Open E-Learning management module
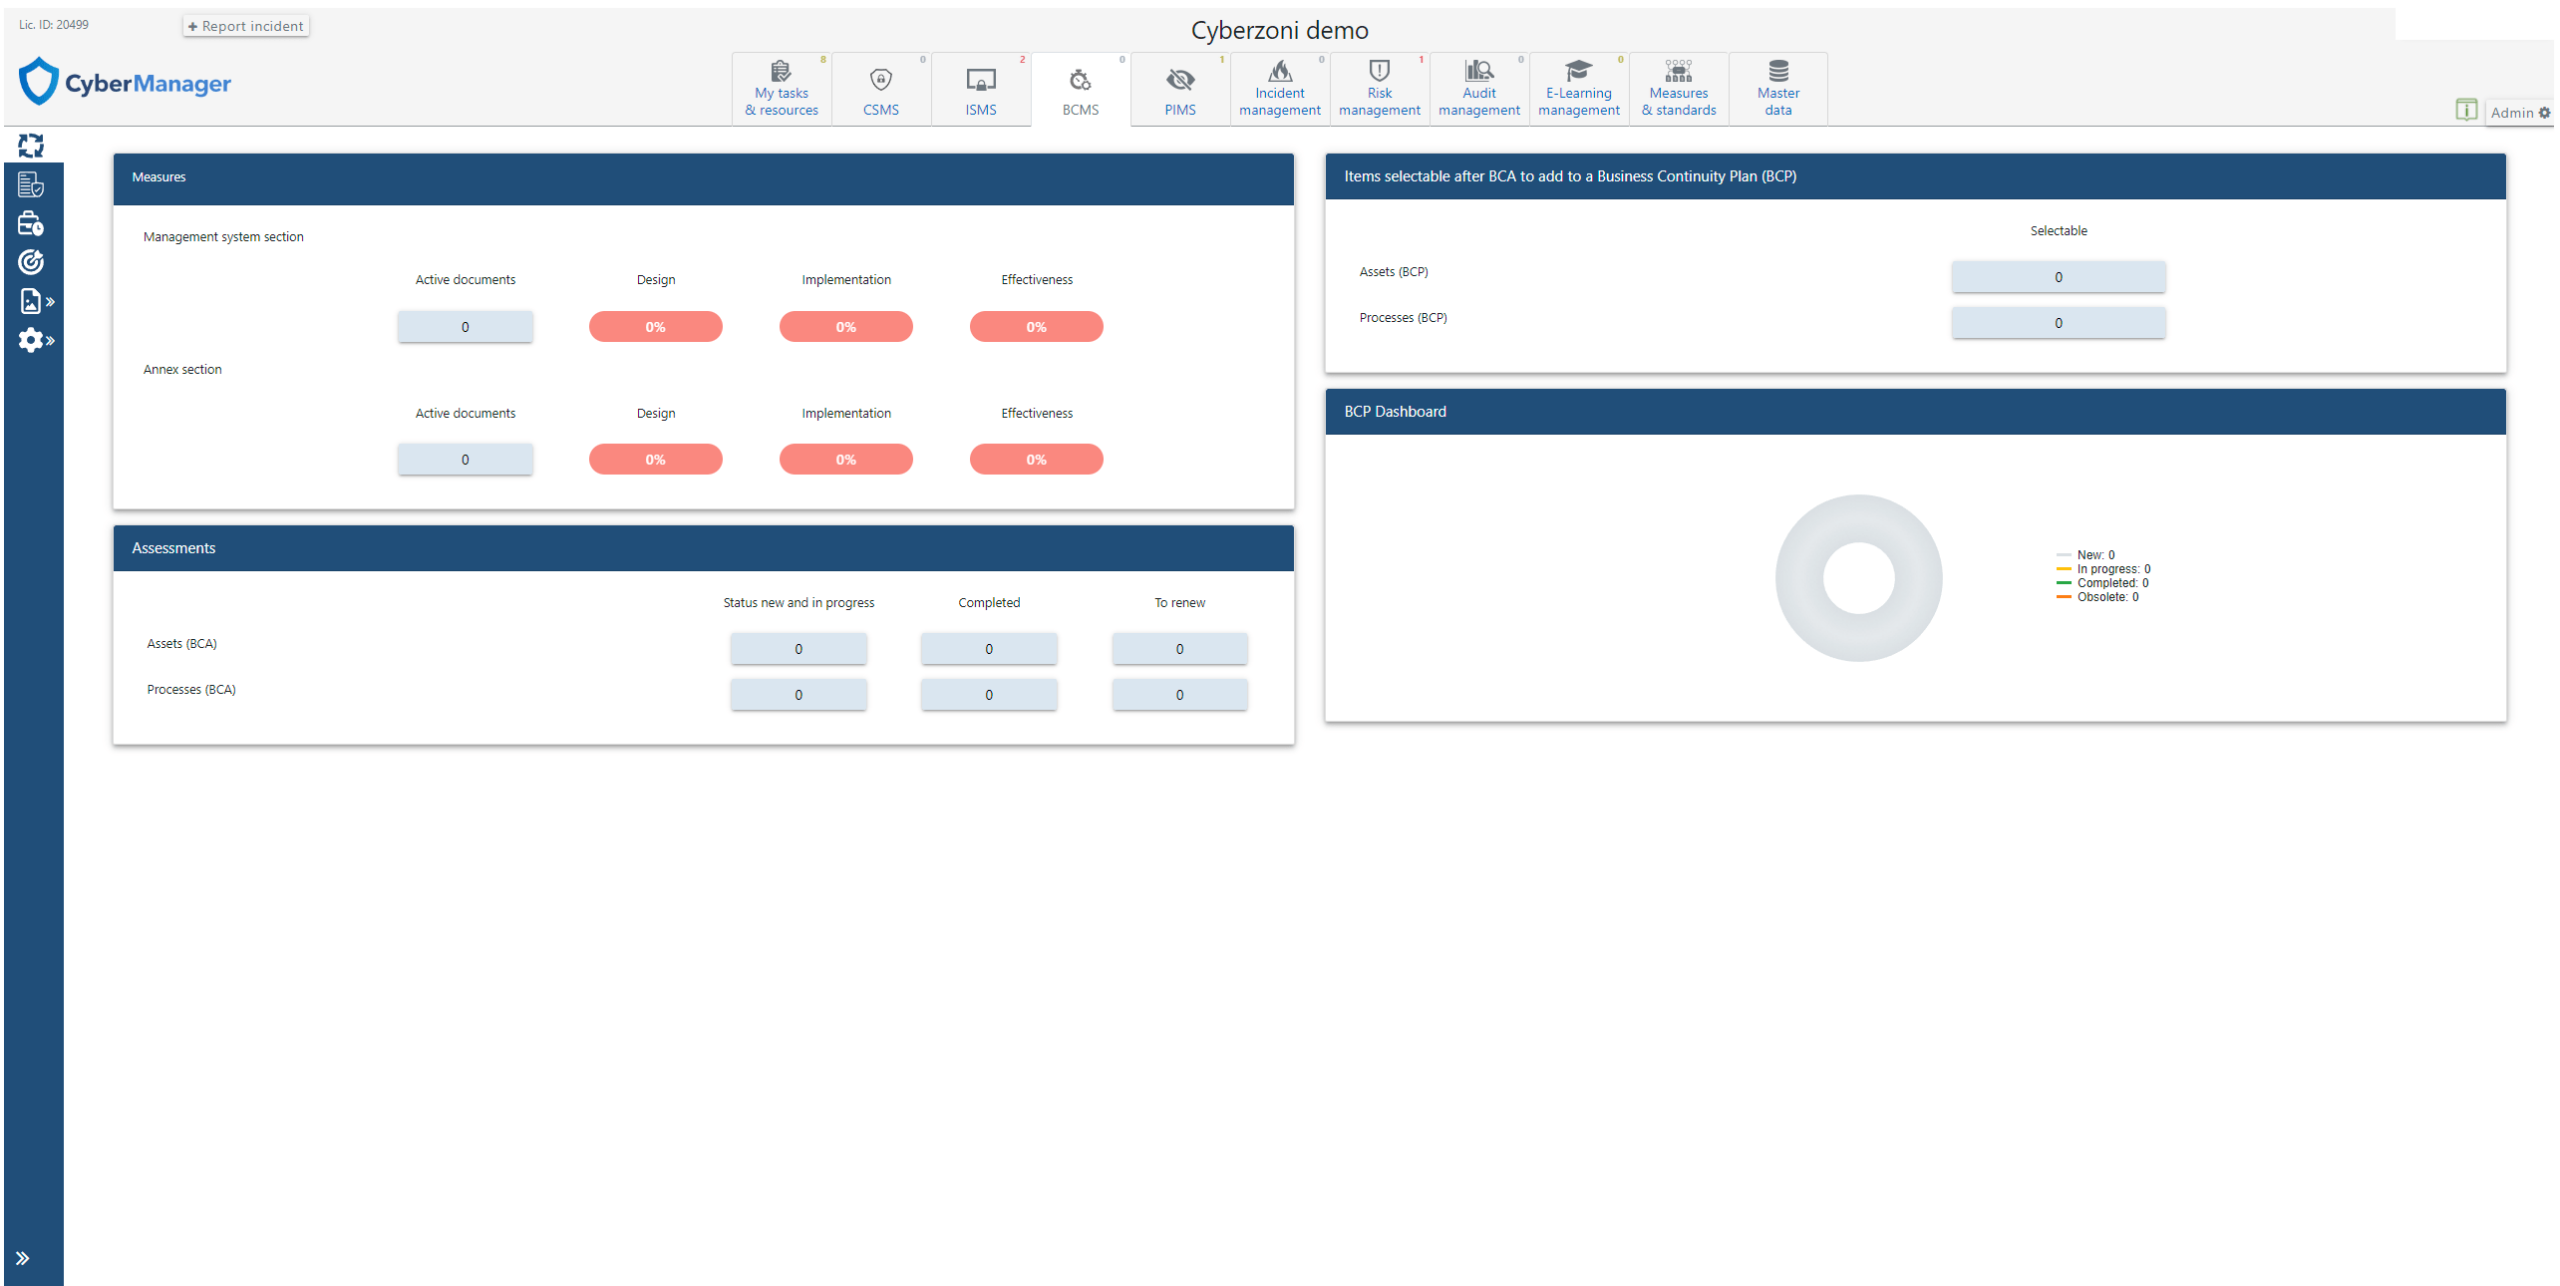The height and width of the screenshot is (1286, 2560). coord(1578,89)
